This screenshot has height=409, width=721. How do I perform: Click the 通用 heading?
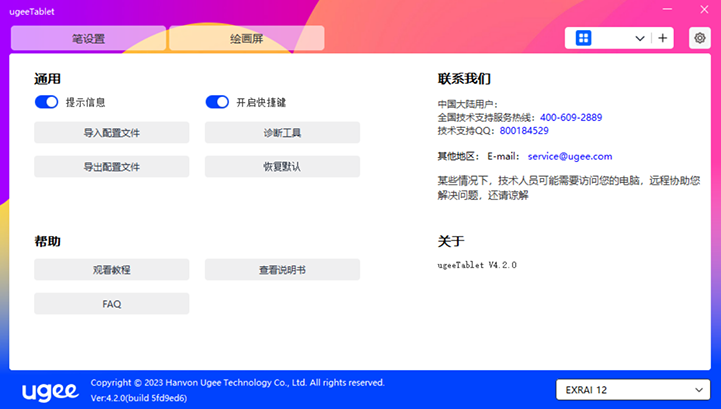(47, 79)
